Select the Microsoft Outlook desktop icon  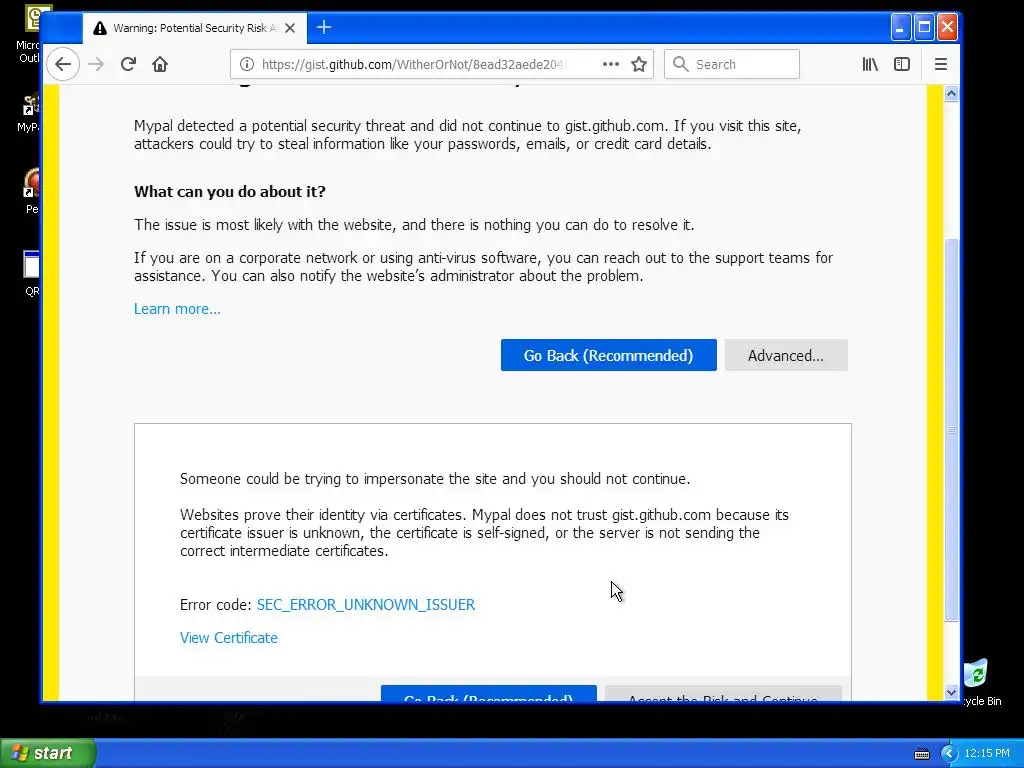click(29, 34)
